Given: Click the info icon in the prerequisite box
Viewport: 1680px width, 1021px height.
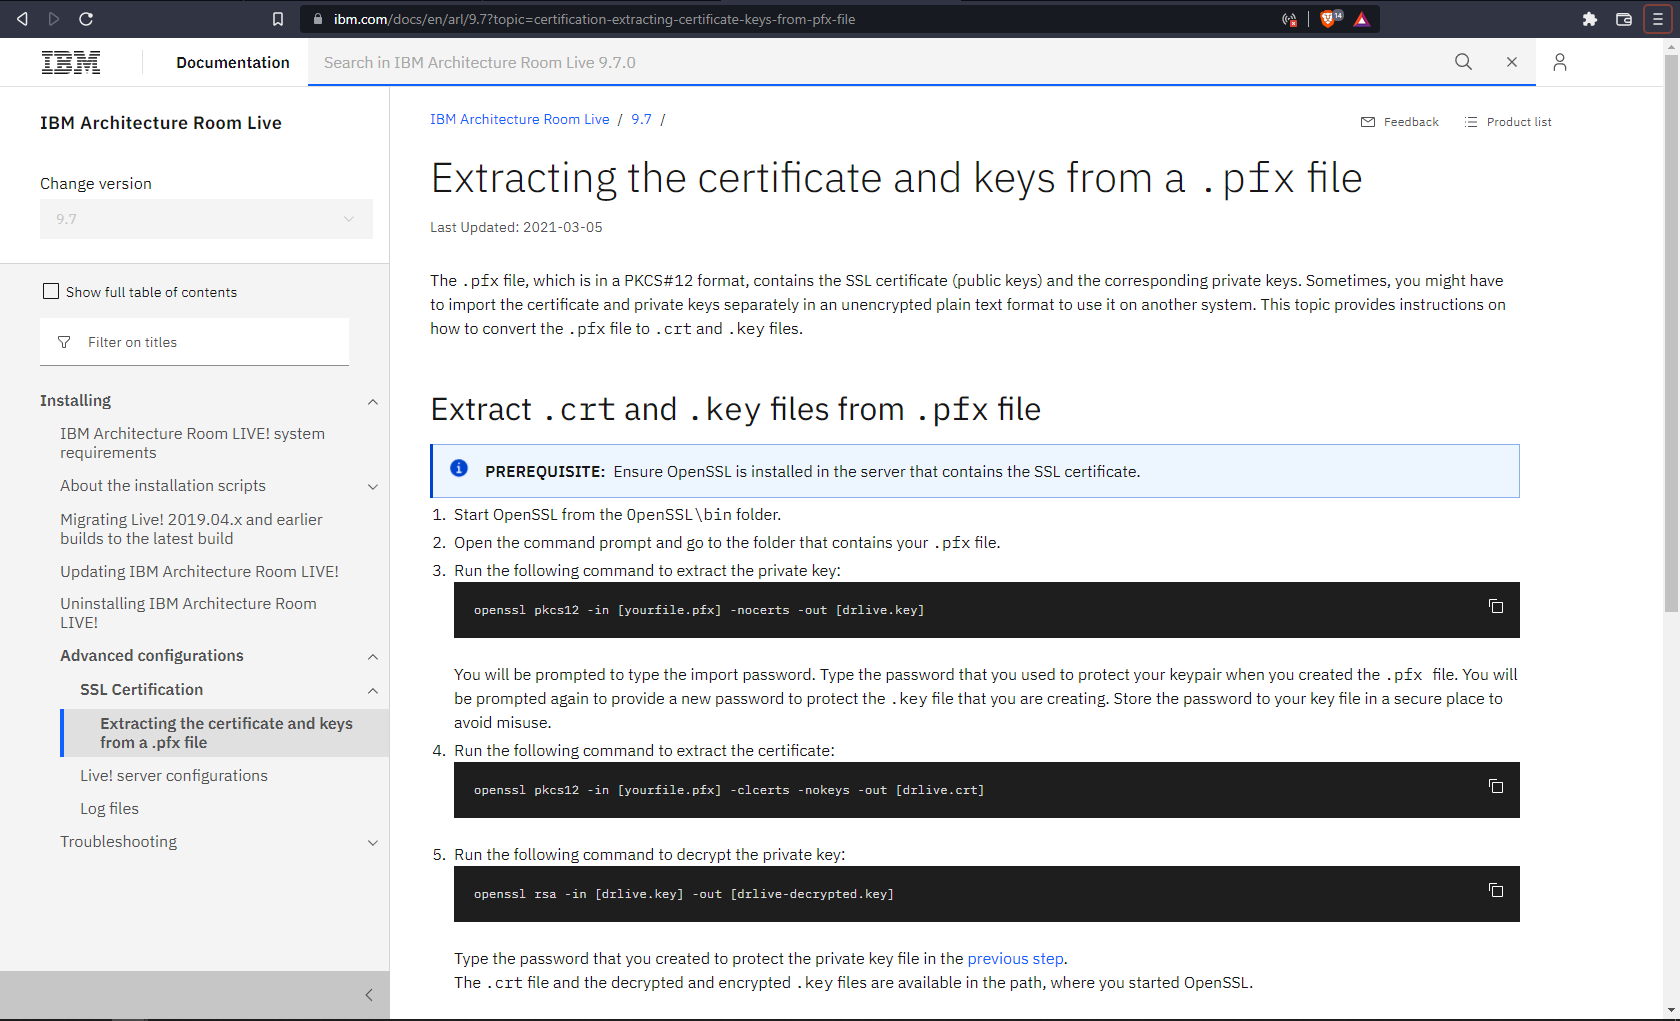Looking at the screenshot, I should click(459, 467).
